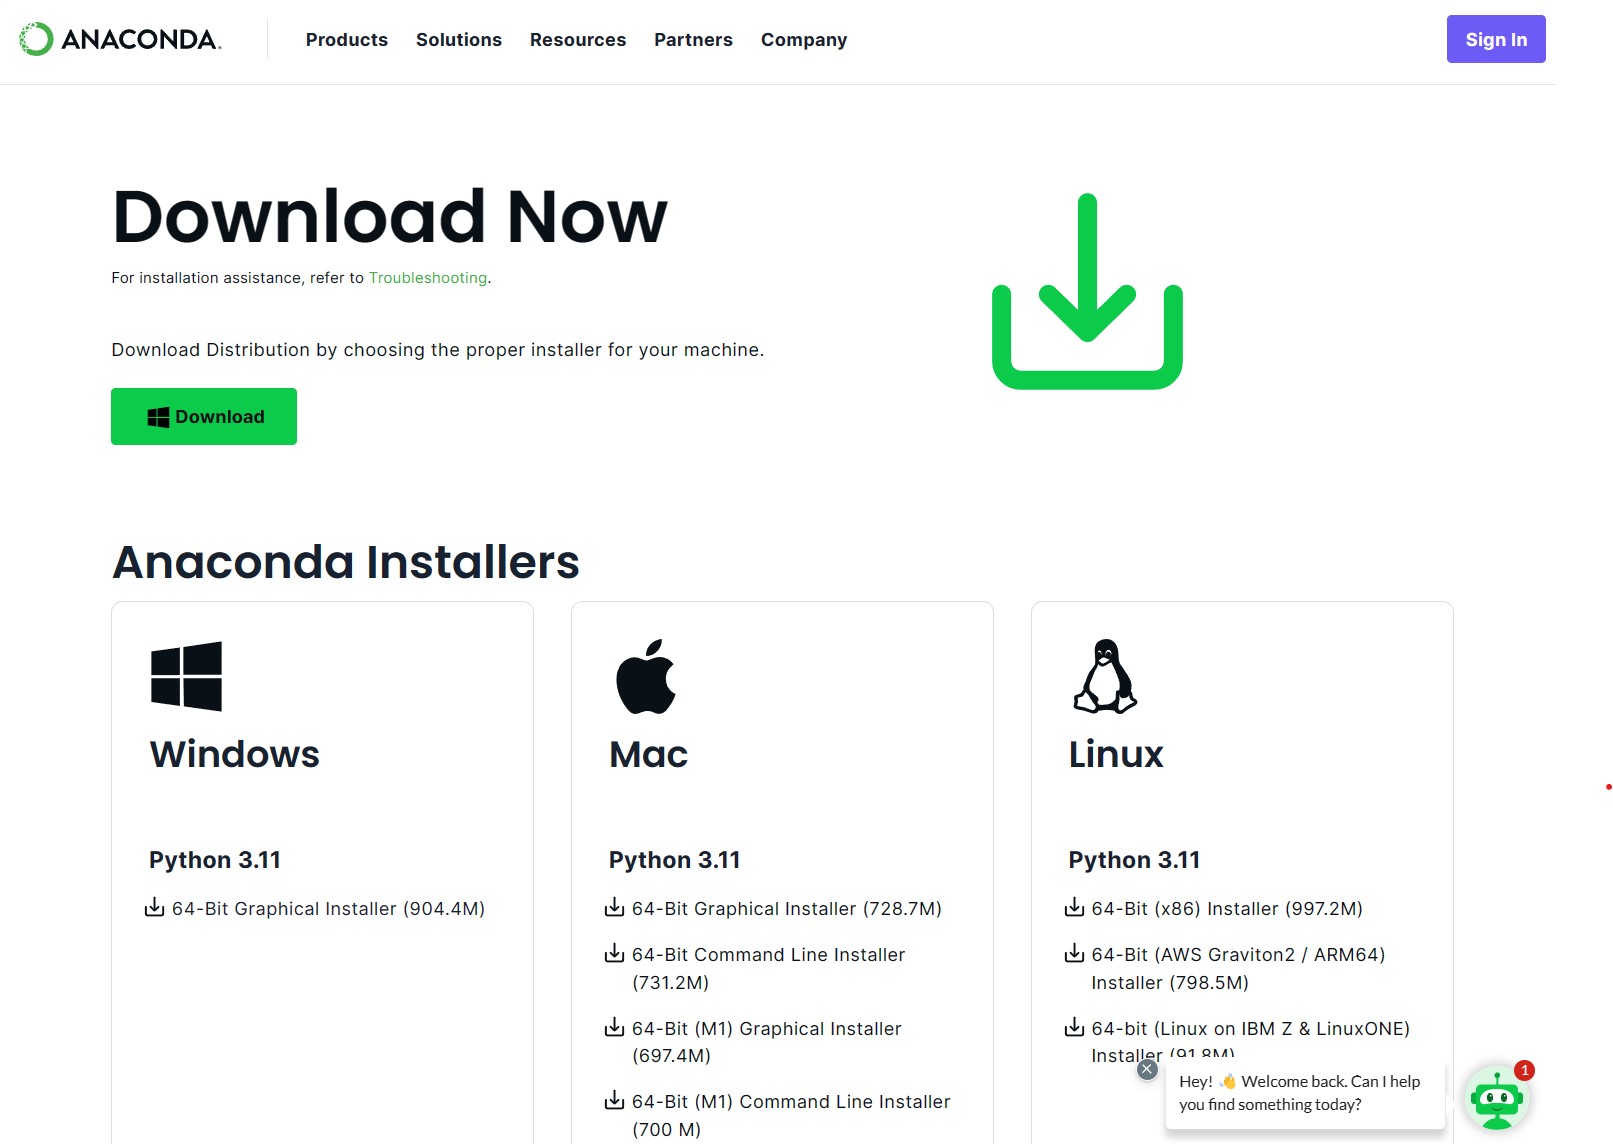
Task: Expand the Company navigation menu
Action: pos(803,40)
